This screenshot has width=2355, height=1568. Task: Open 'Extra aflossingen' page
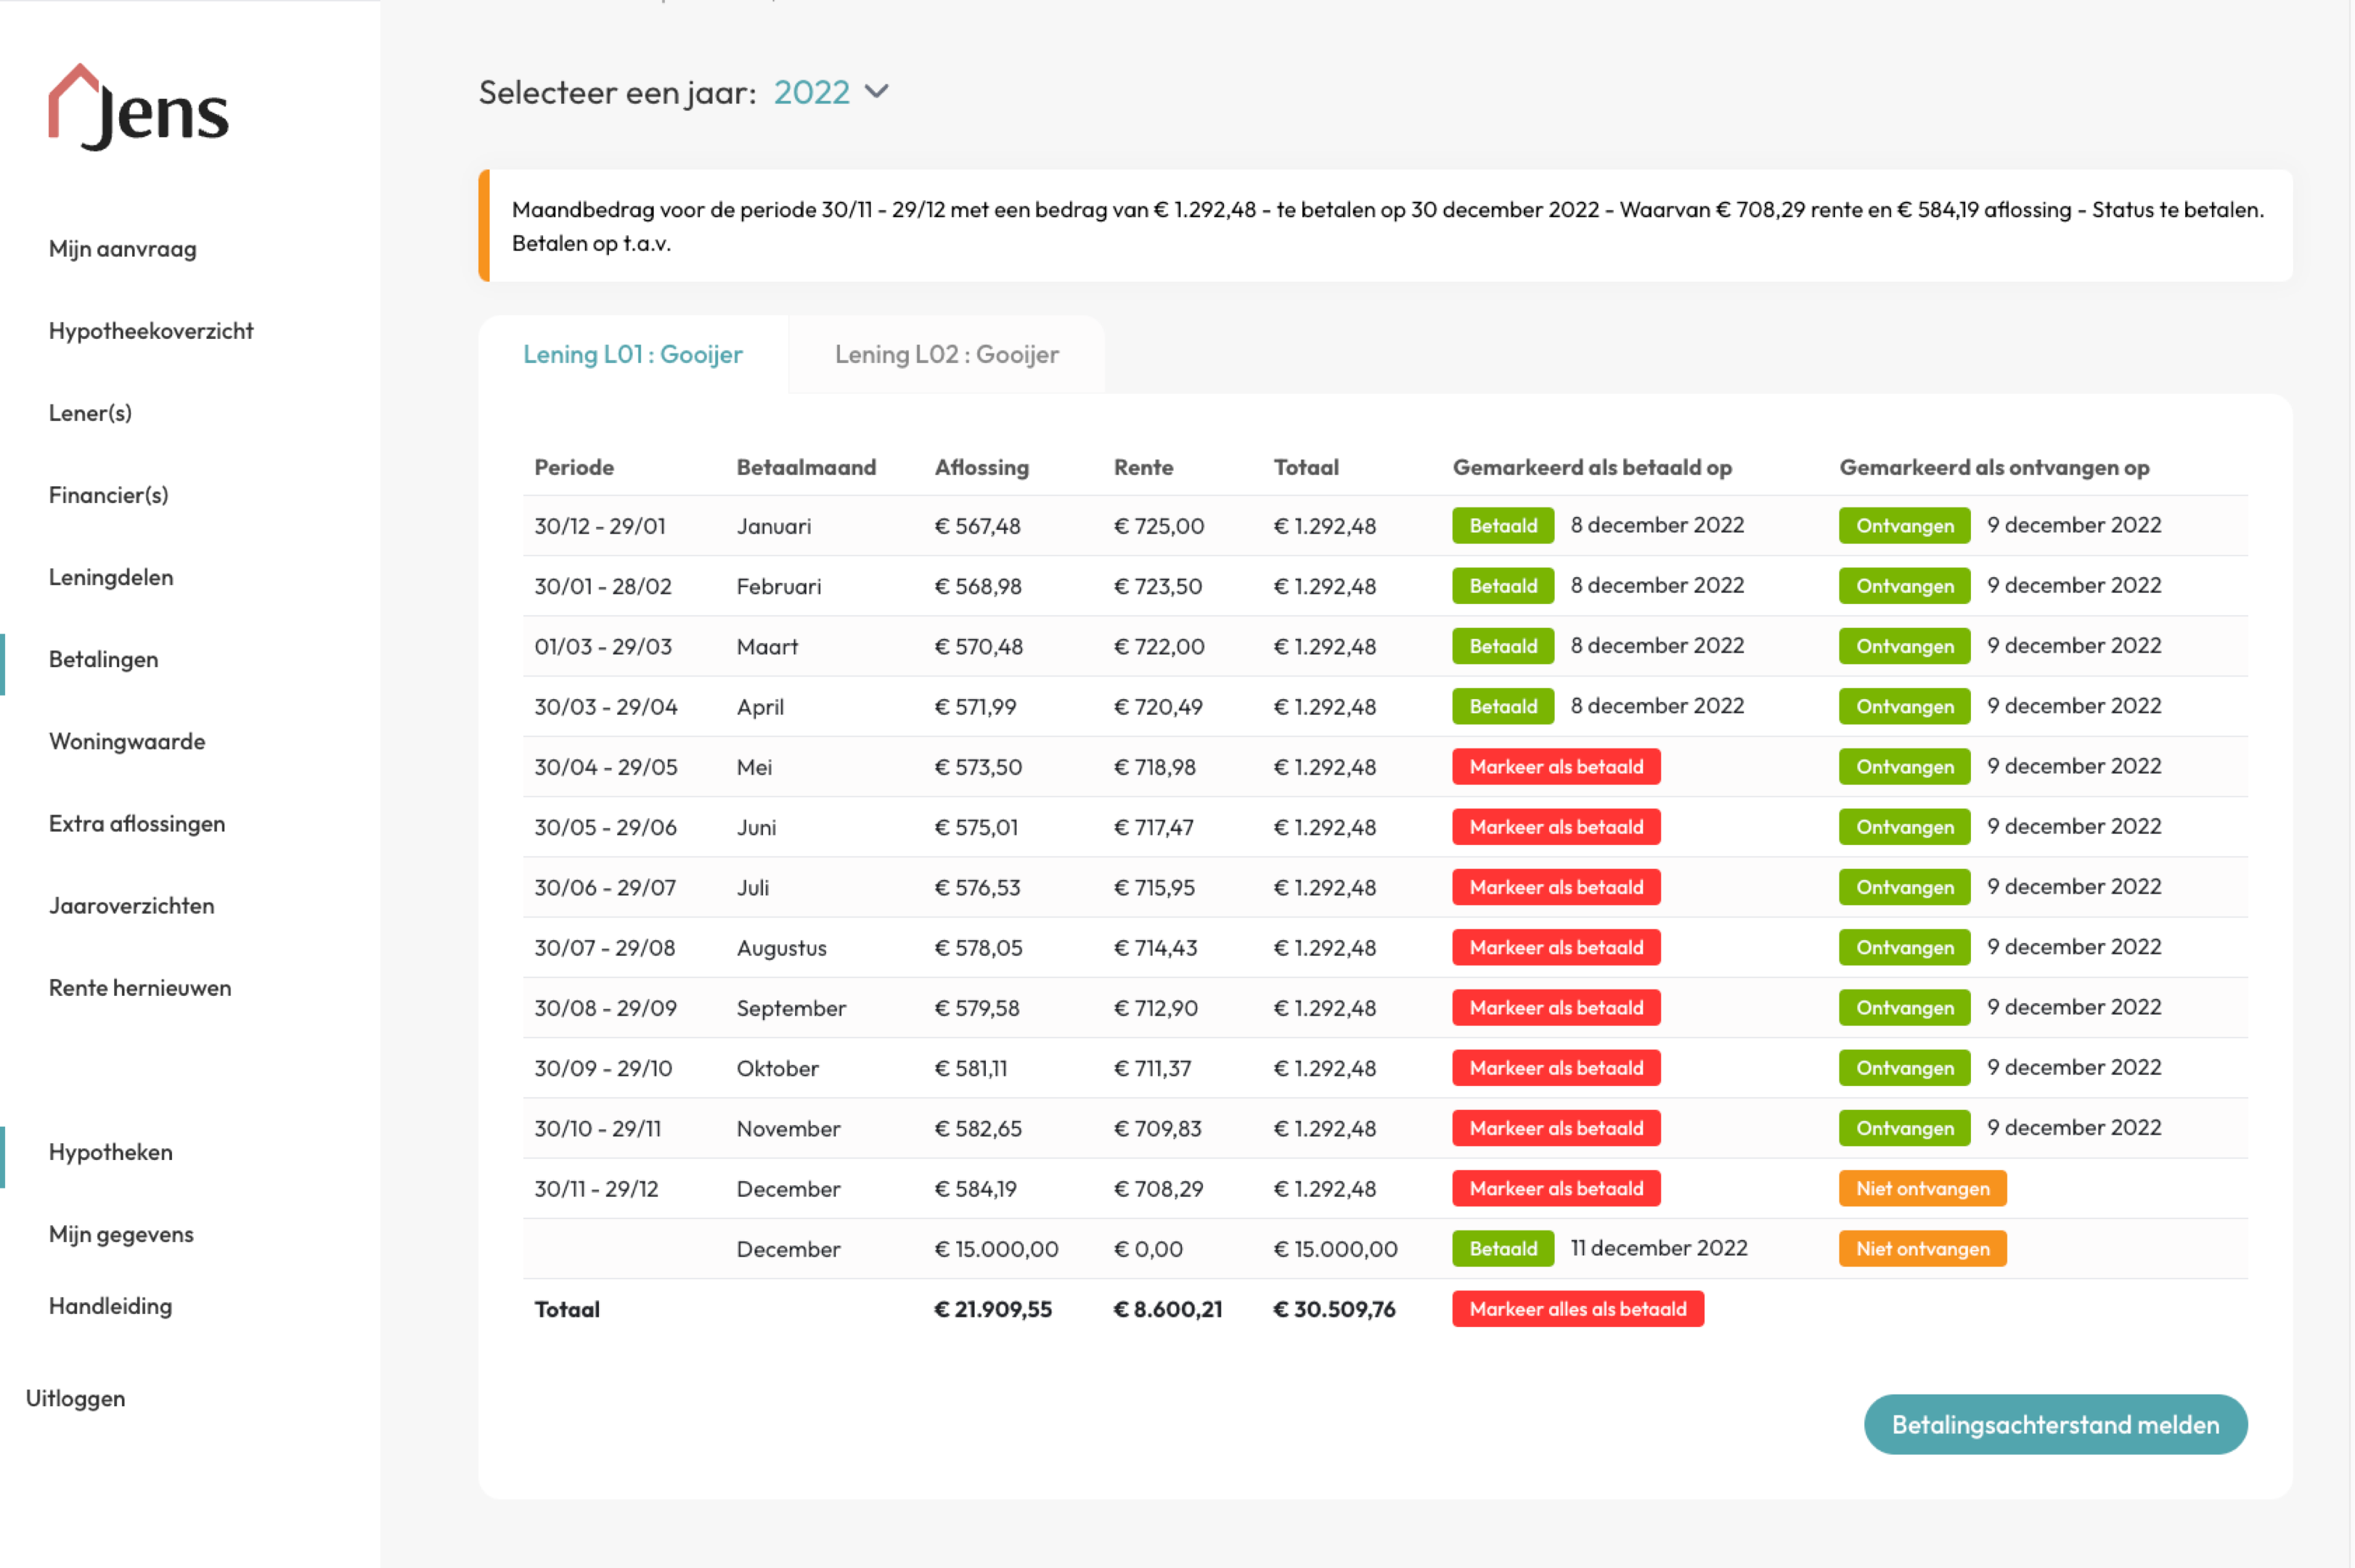click(x=137, y=823)
